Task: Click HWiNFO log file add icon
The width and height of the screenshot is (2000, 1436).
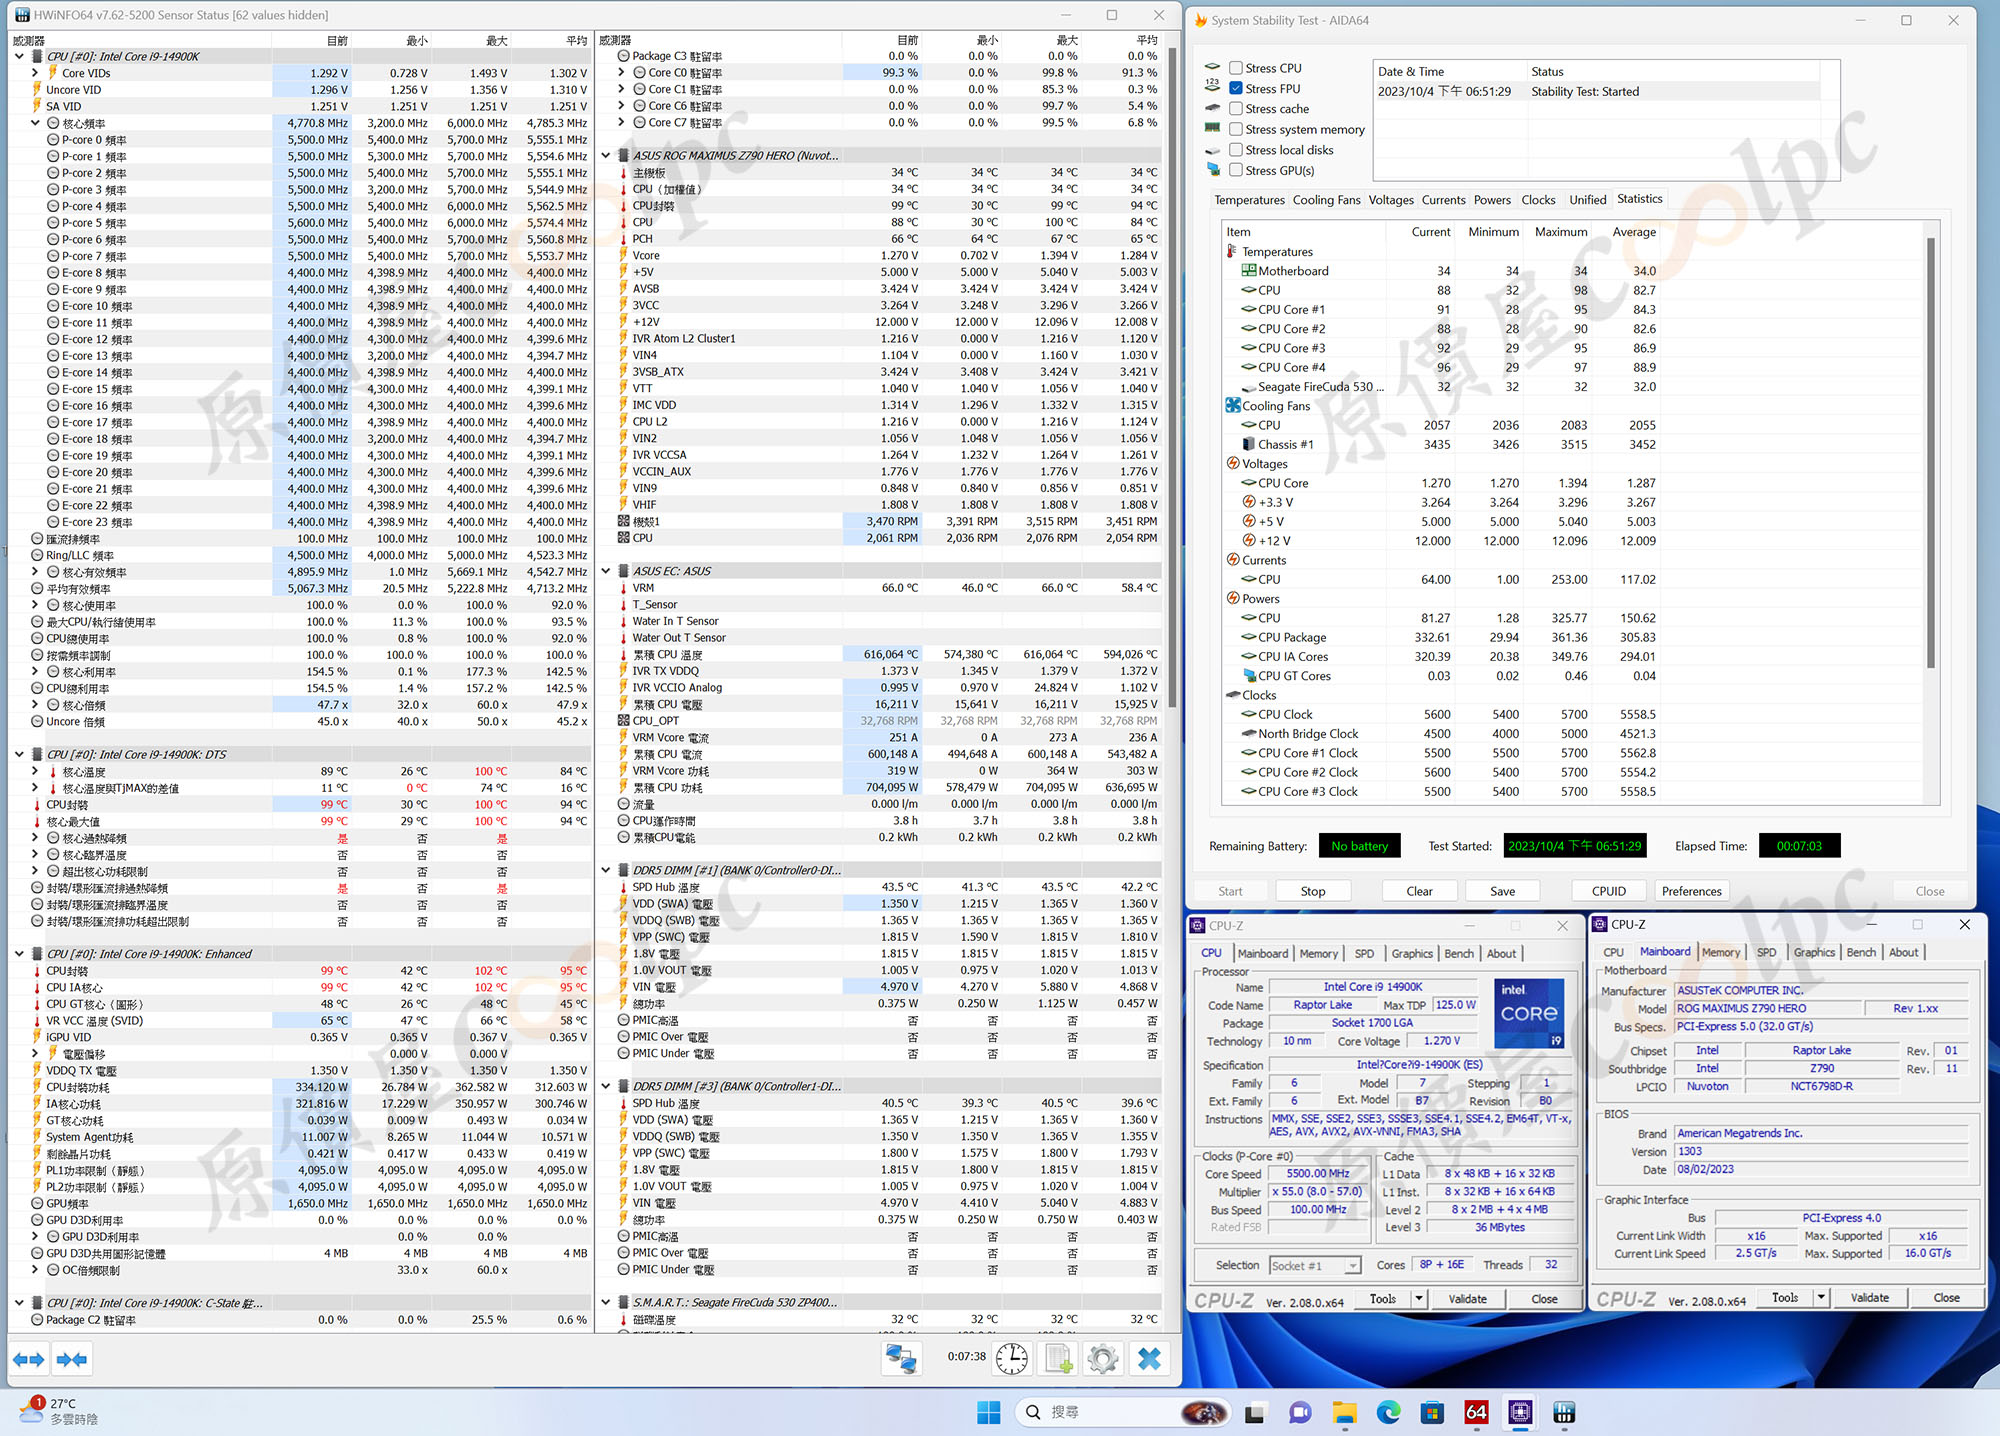Action: tap(1059, 1359)
